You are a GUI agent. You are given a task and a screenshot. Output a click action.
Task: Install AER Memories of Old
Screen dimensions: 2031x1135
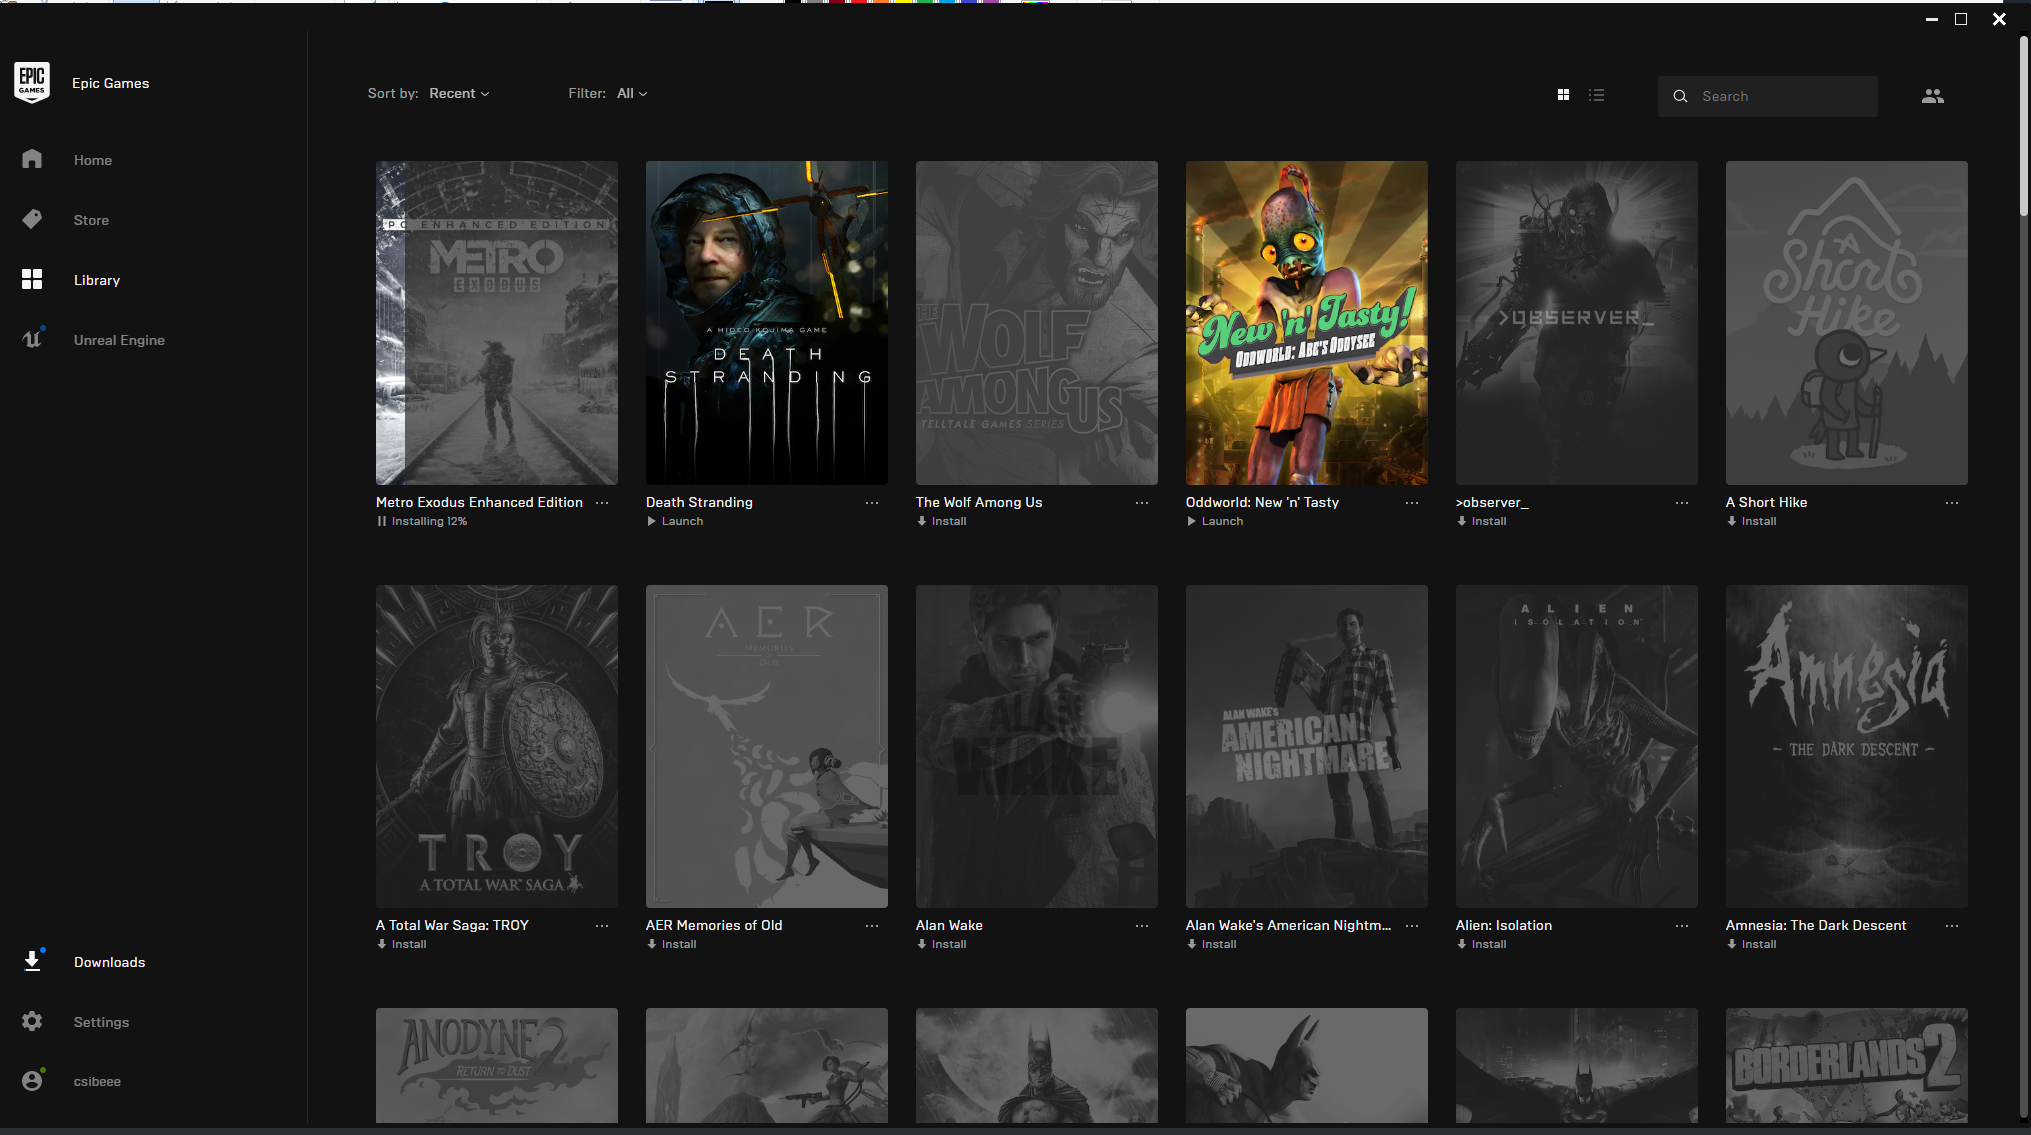click(x=672, y=944)
